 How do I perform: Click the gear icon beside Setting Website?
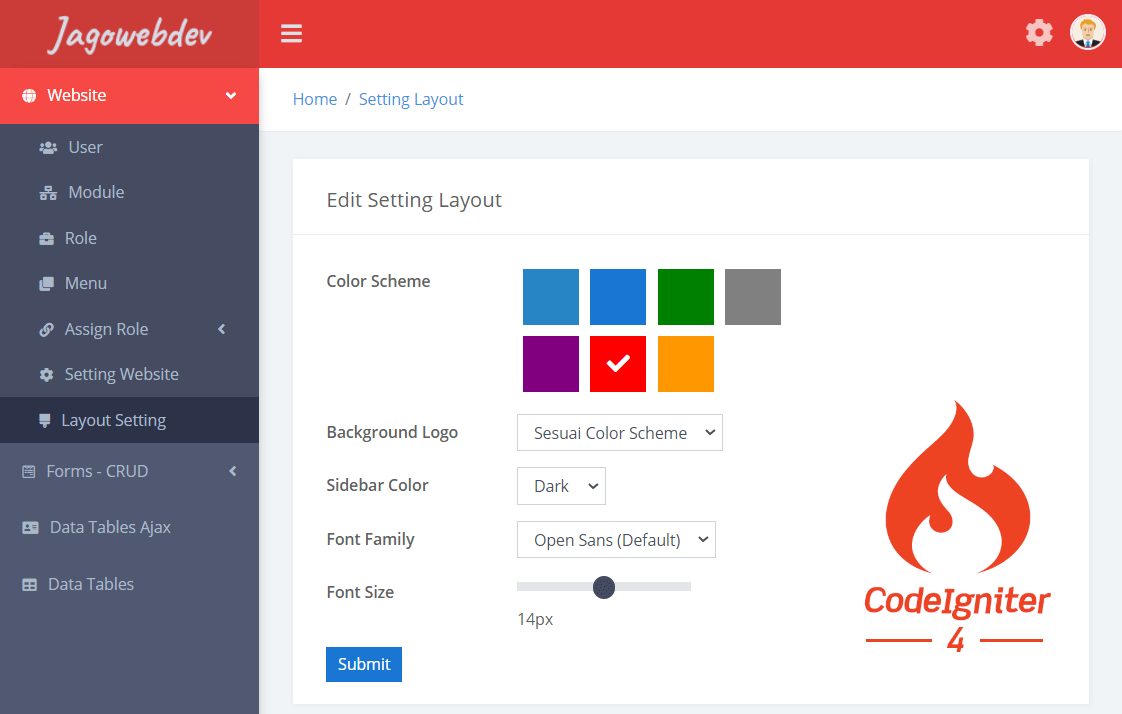click(47, 375)
